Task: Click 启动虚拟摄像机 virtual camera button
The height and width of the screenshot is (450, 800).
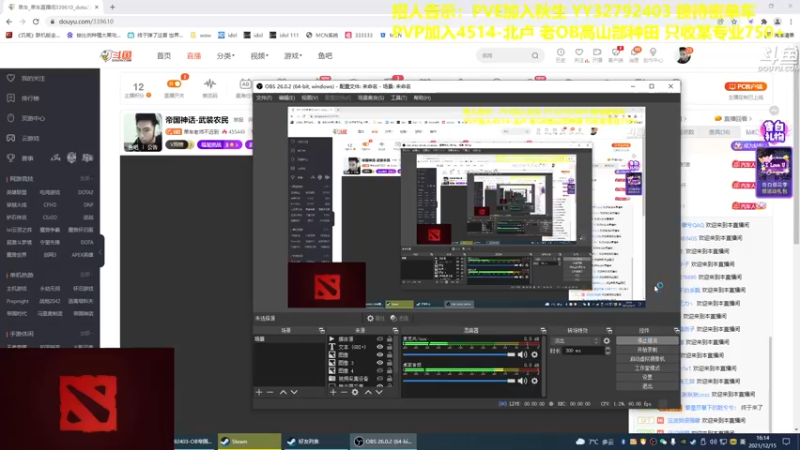Action: [647, 359]
